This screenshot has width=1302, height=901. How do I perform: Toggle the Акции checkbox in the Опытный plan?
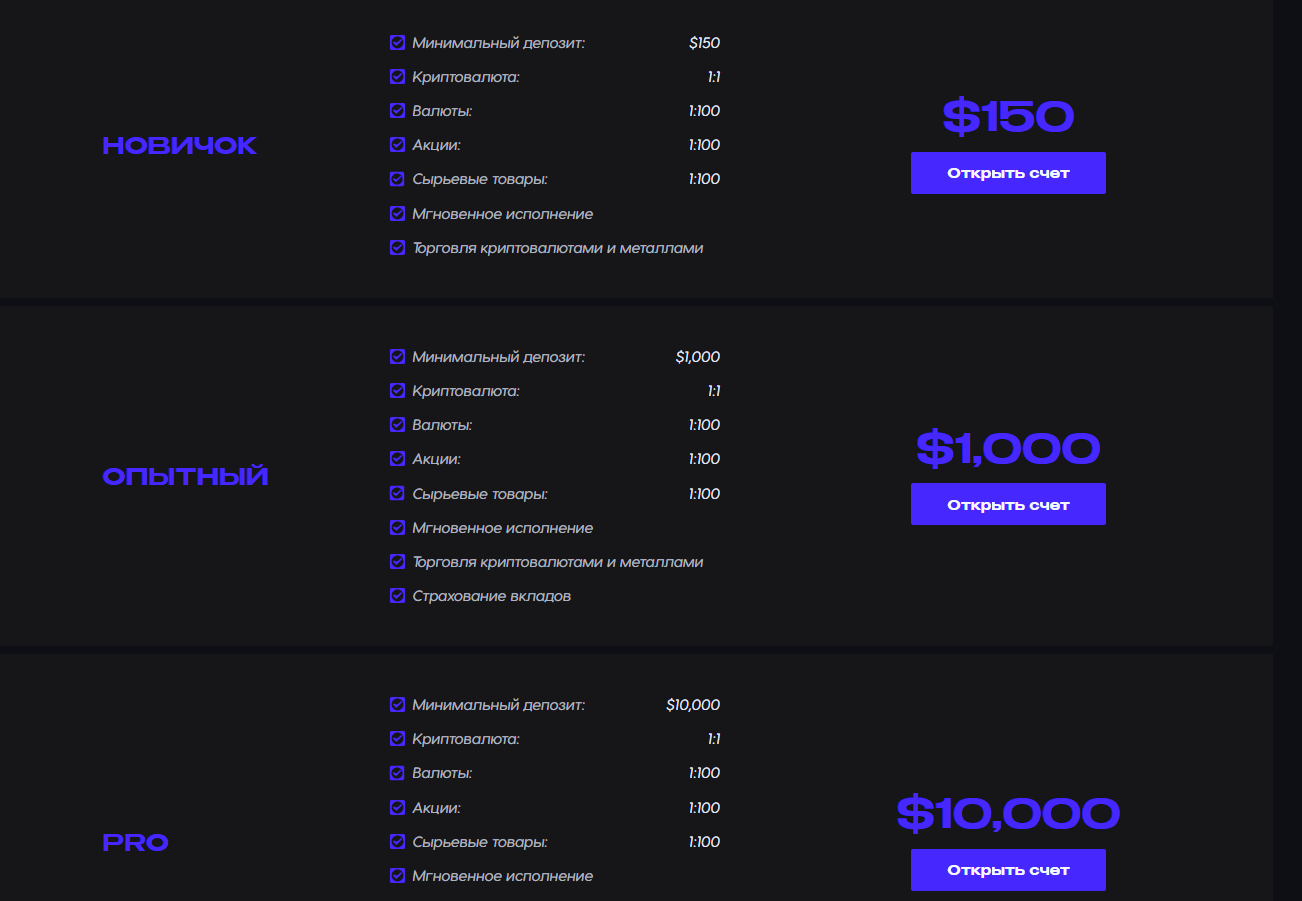[x=397, y=459]
